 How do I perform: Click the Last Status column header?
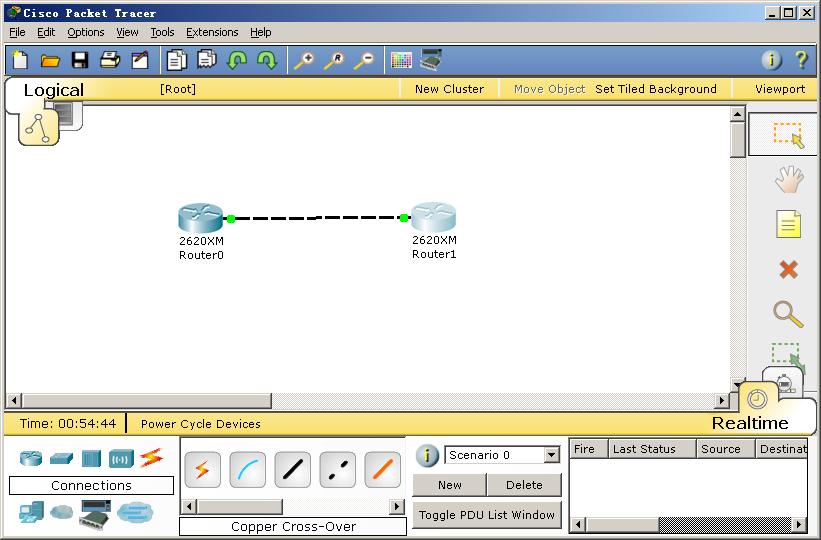tap(652, 449)
